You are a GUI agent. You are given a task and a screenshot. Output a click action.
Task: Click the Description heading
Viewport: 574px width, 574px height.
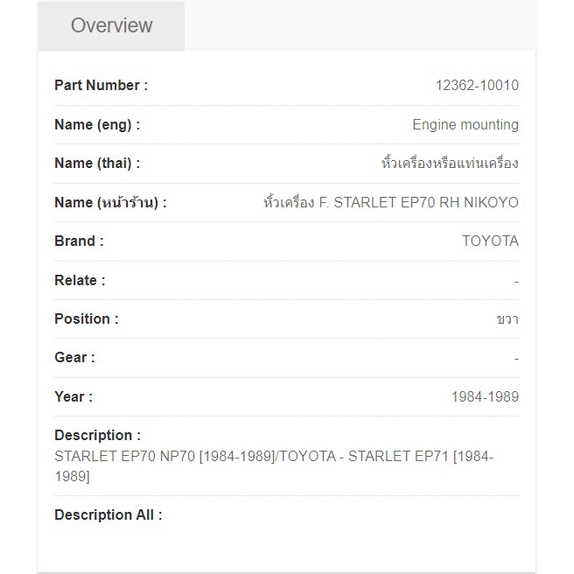(x=97, y=435)
